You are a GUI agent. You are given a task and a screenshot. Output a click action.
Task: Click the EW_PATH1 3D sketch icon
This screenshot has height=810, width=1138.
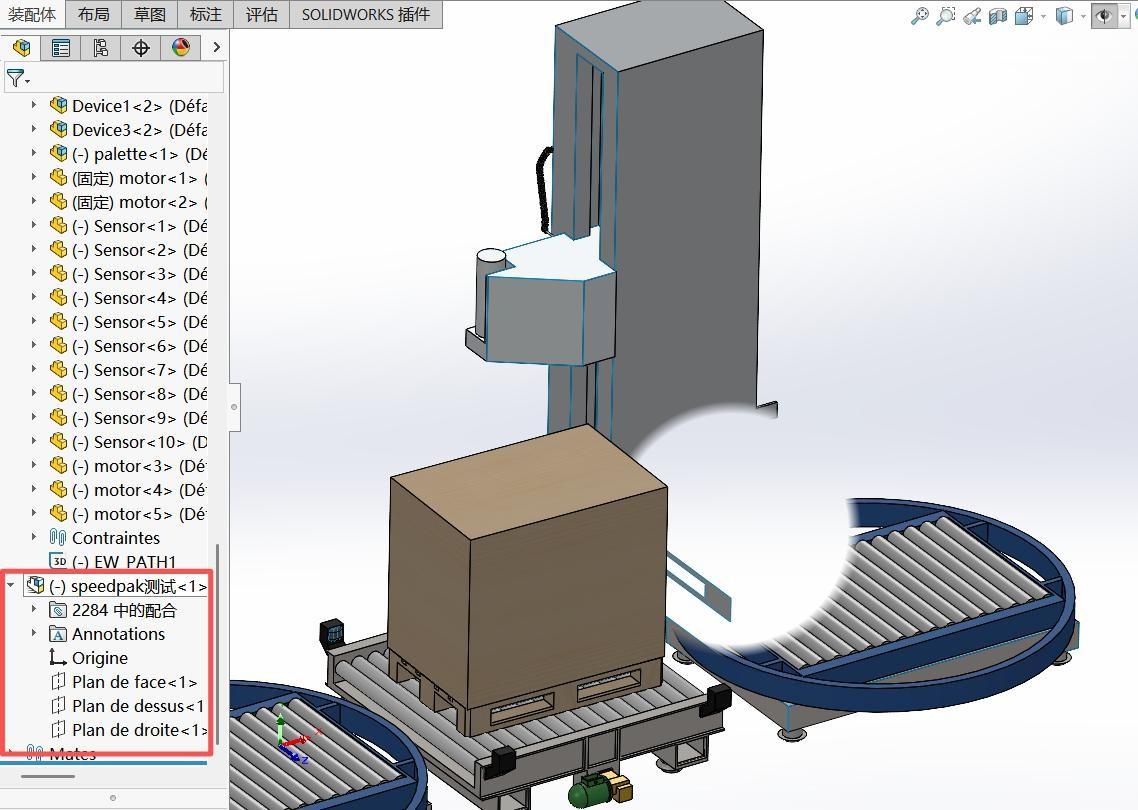58,560
